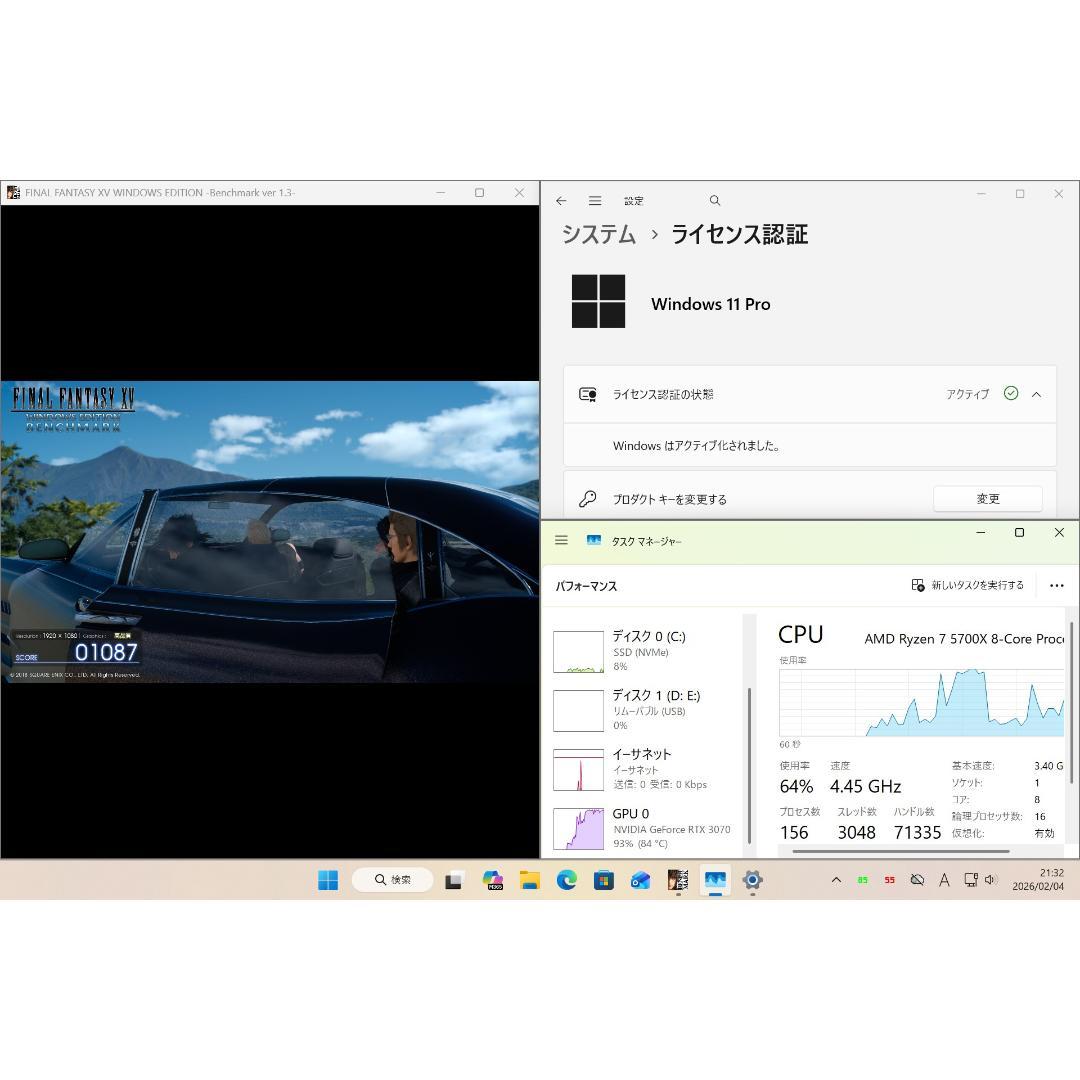
Task: Click the license activation status icon
Action: 588,394
